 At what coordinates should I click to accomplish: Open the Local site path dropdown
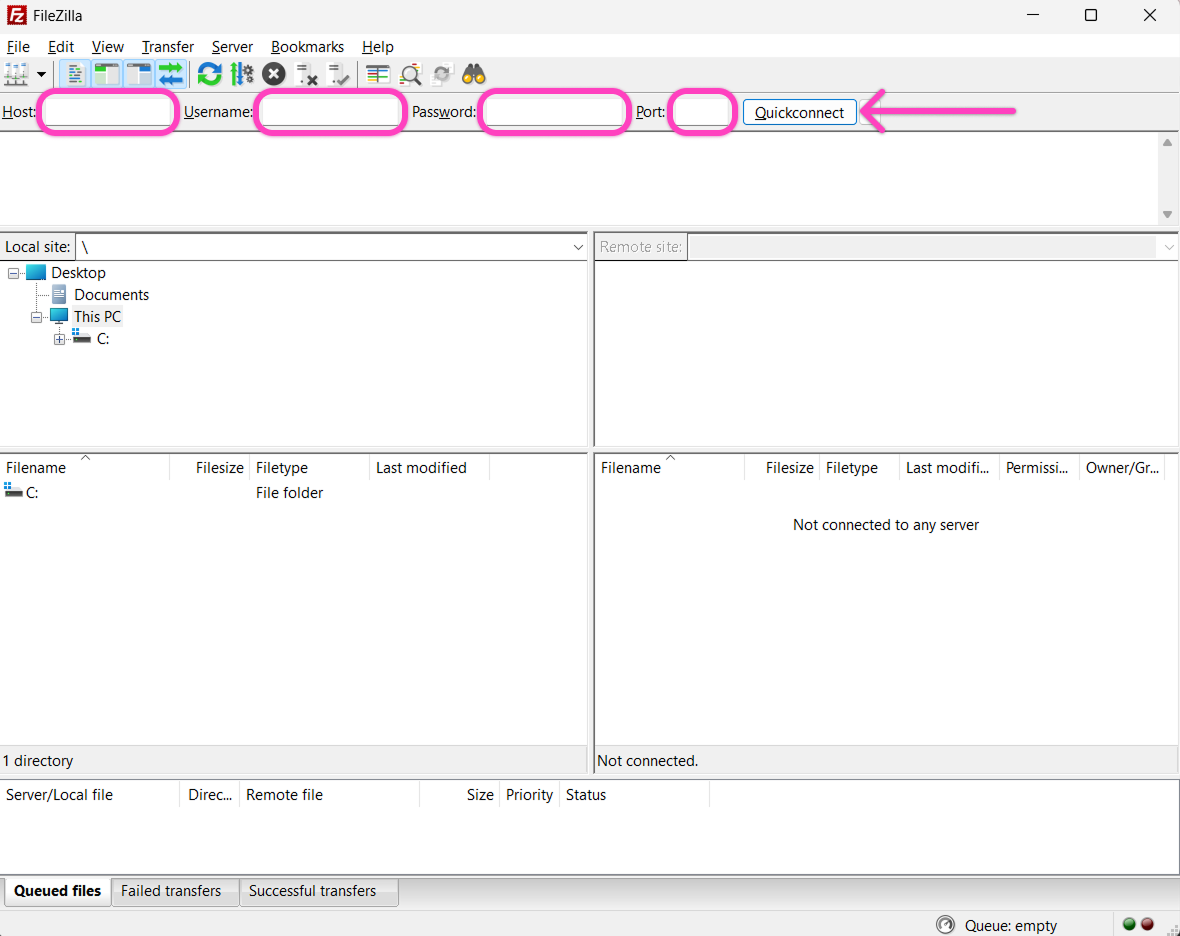click(578, 247)
